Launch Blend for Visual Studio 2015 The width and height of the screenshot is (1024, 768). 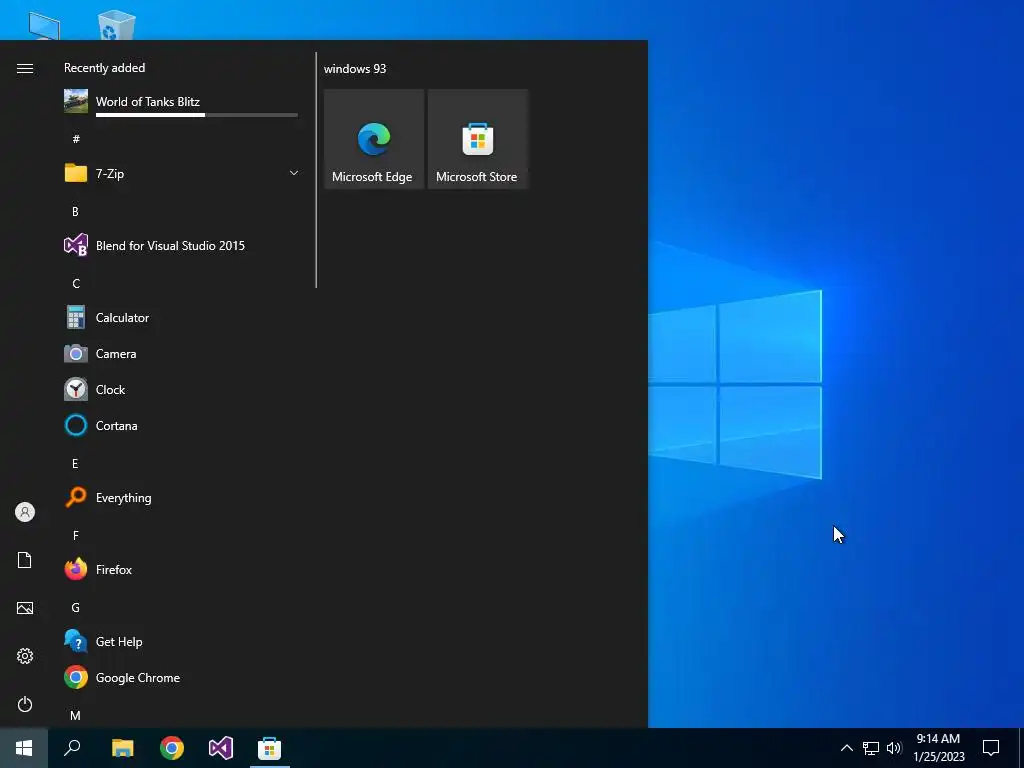(x=181, y=246)
